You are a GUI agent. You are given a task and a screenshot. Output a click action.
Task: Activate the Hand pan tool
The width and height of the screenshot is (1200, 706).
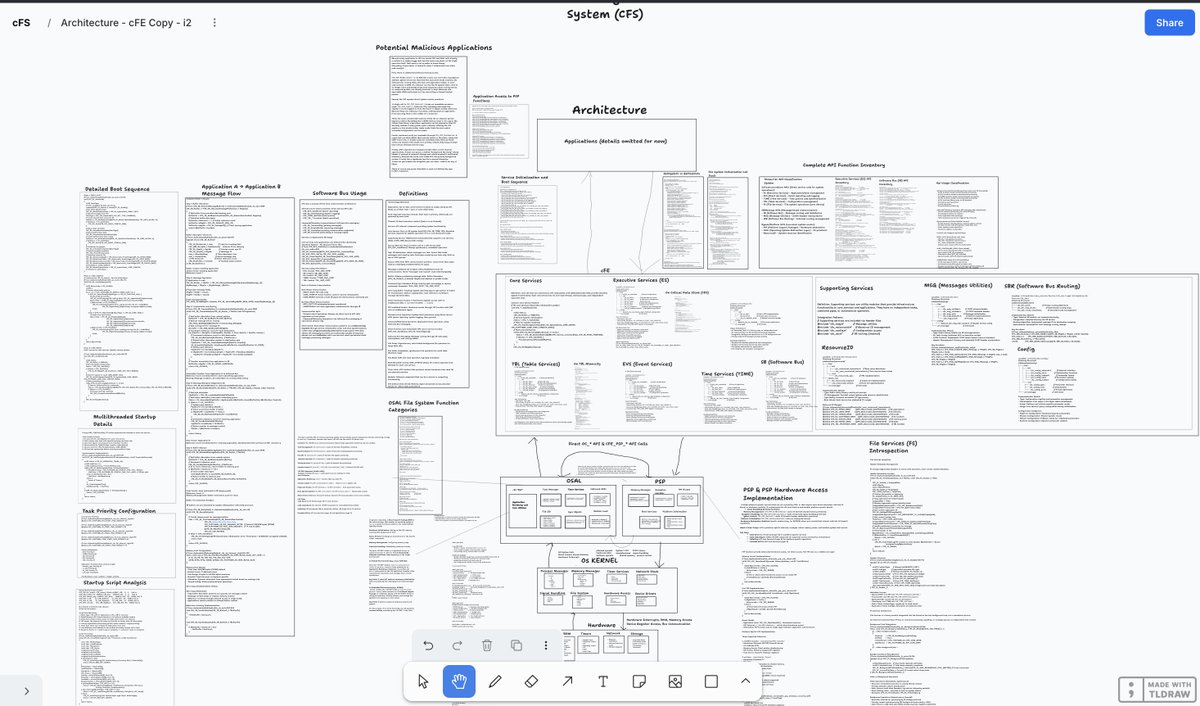(x=459, y=681)
